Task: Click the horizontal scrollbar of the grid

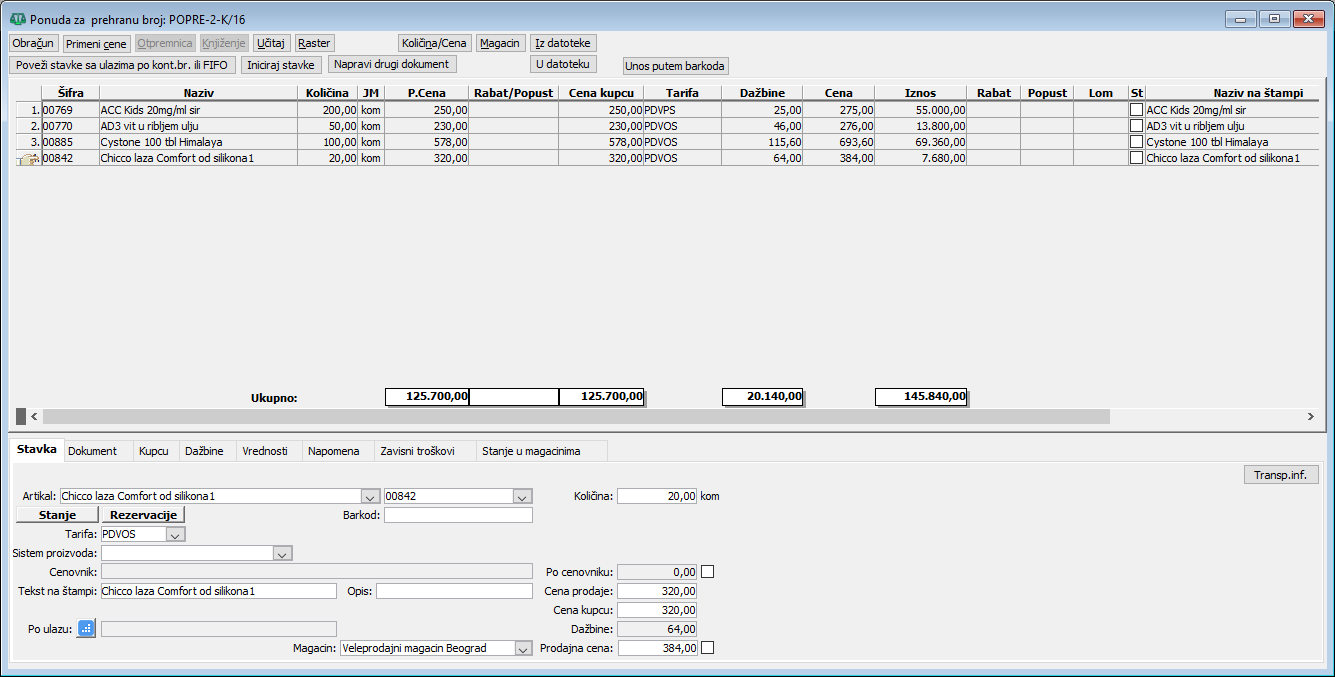Action: [575, 416]
